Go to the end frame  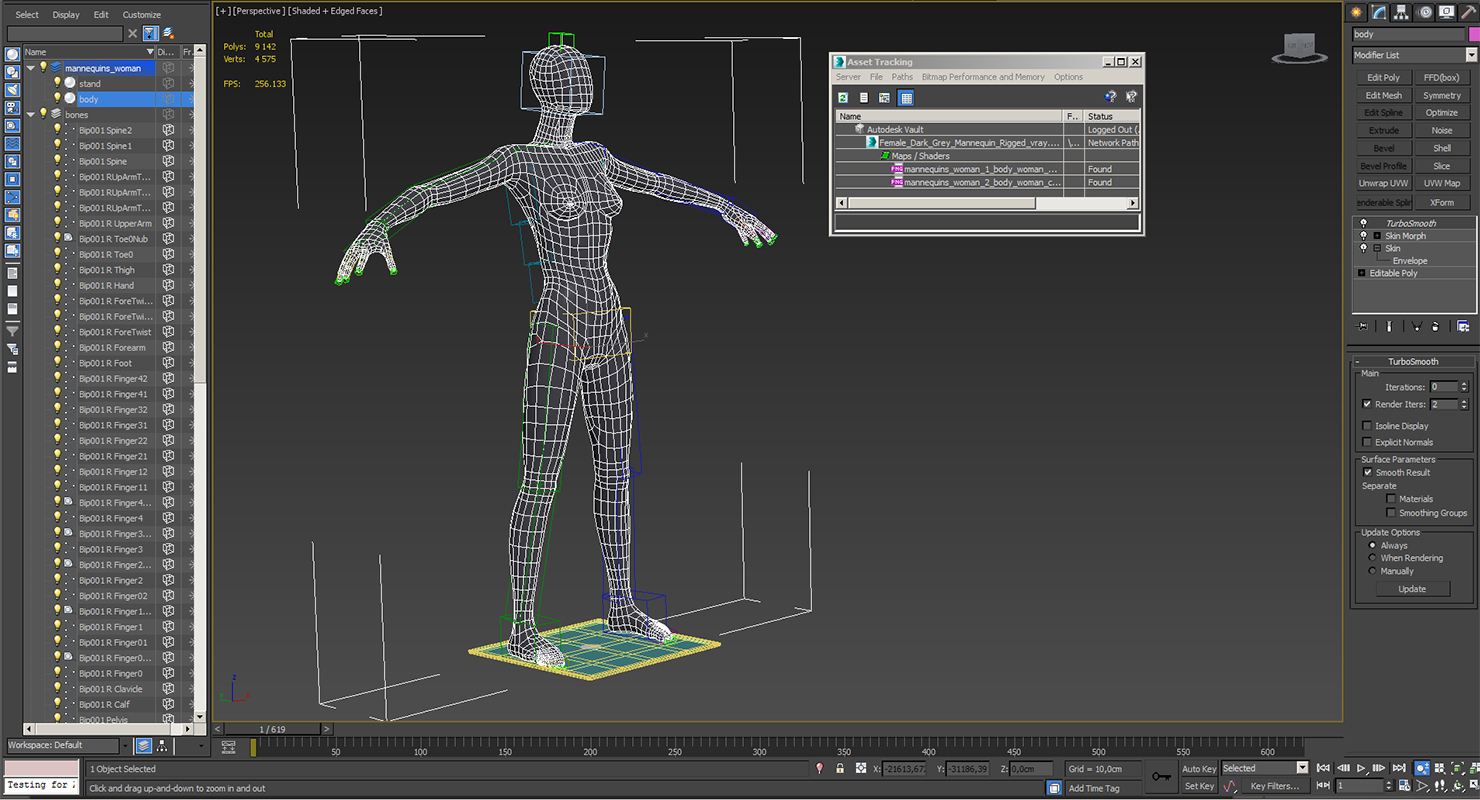(1398, 768)
